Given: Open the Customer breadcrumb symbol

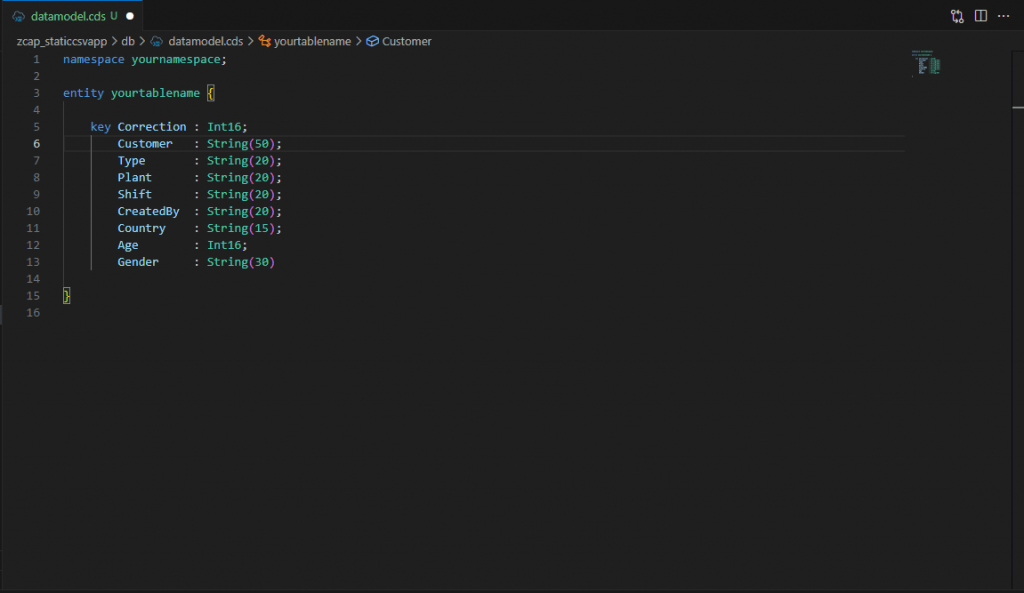Looking at the screenshot, I should click(x=406, y=41).
